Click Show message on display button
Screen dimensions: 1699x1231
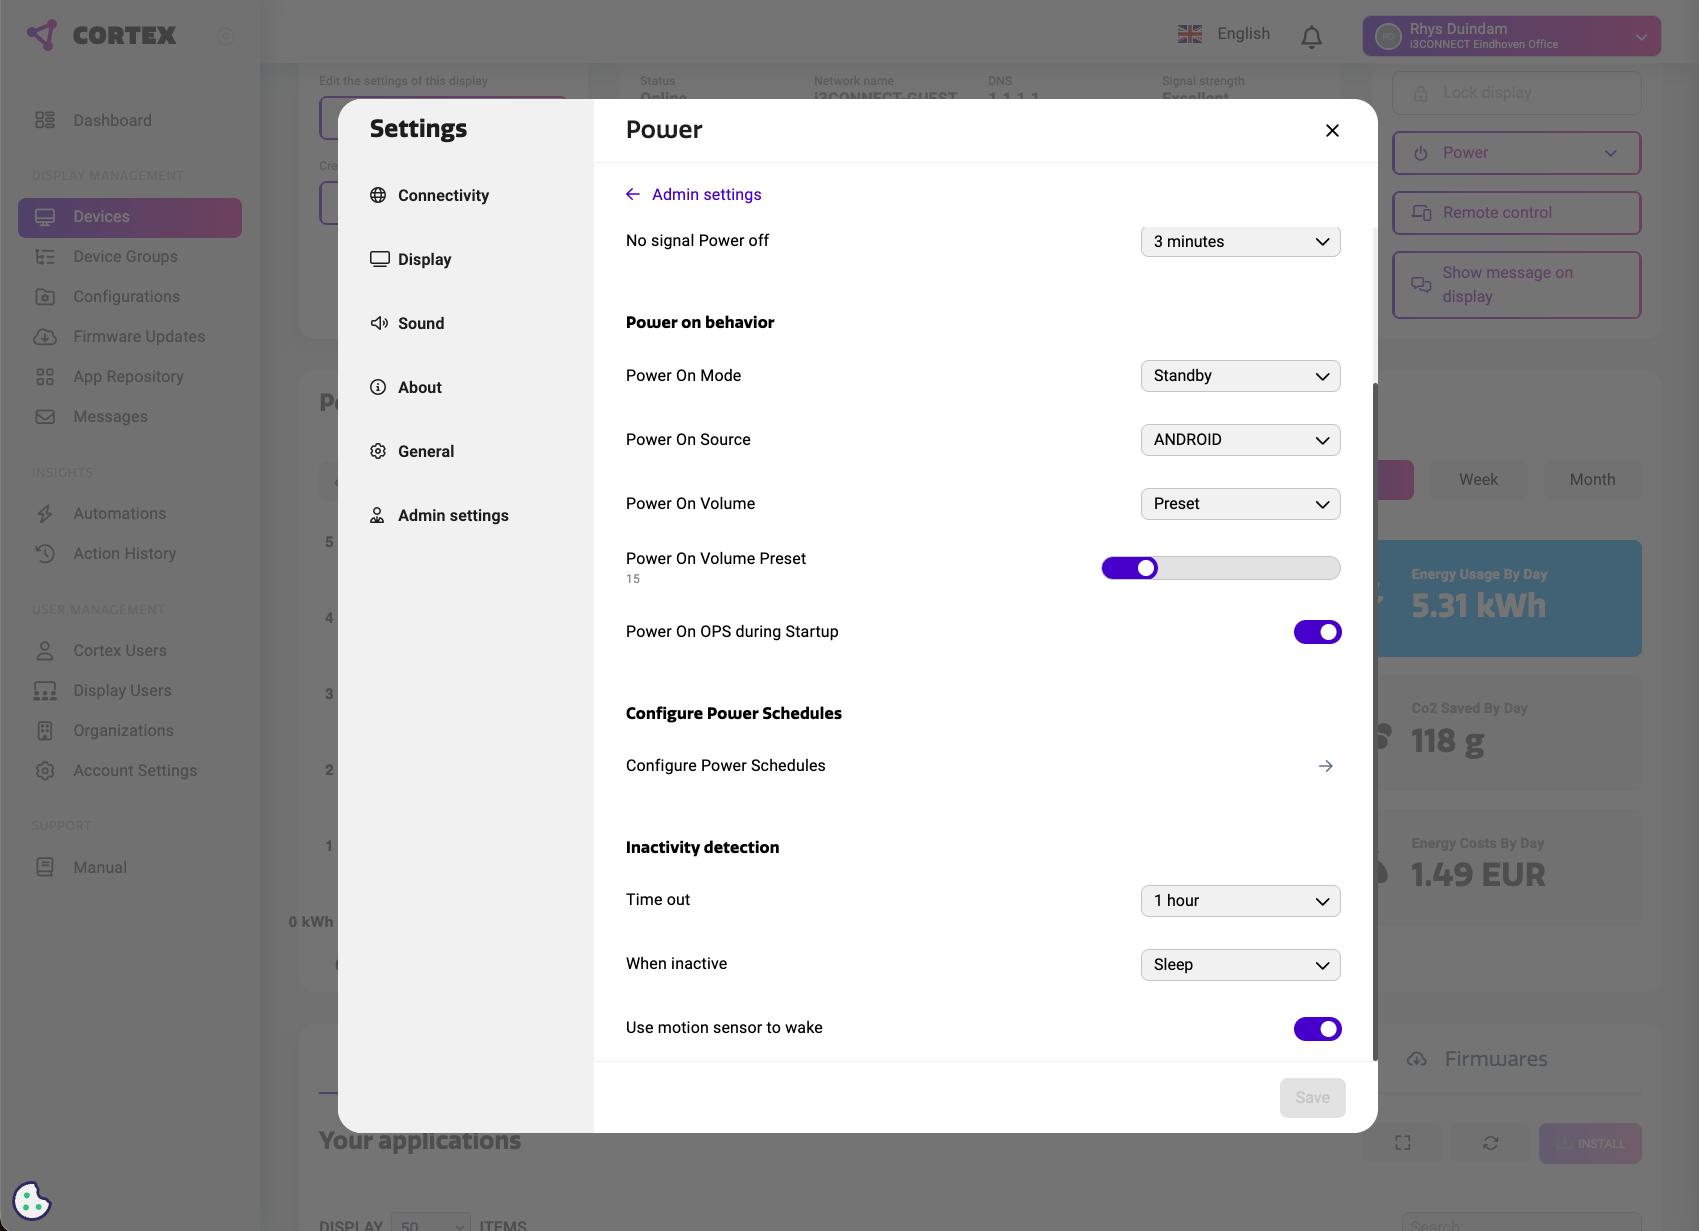pos(1516,285)
